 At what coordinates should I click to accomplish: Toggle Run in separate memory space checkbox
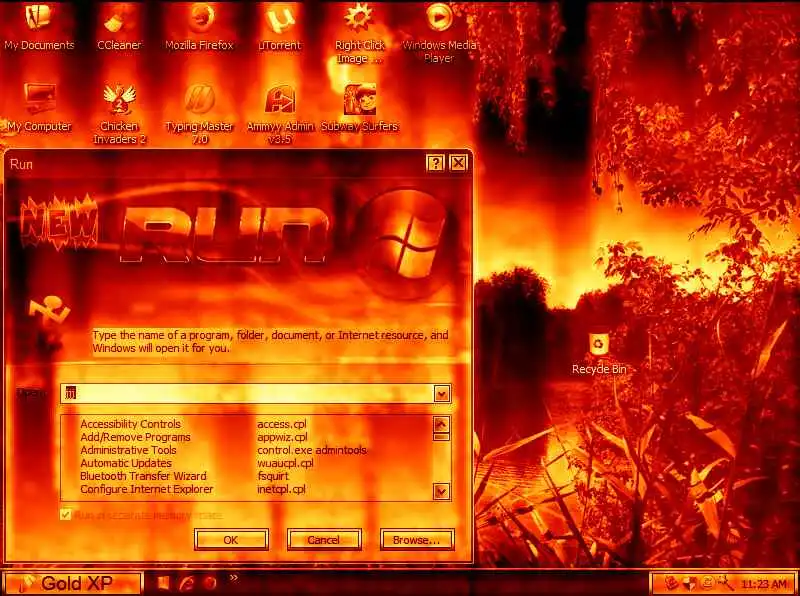(x=65, y=514)
